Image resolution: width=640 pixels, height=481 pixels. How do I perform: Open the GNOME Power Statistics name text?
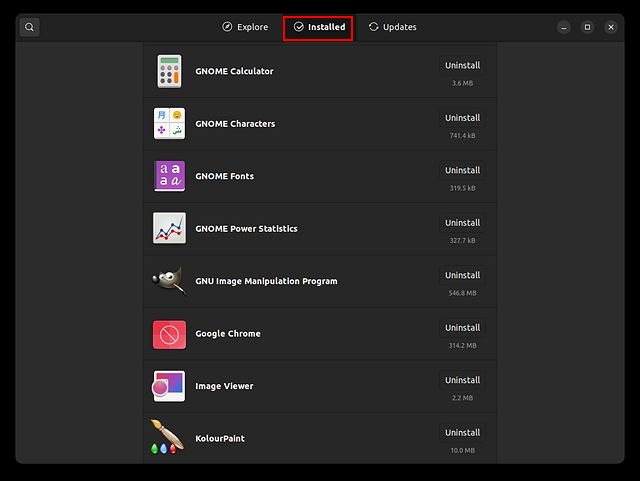coord(246,229)
